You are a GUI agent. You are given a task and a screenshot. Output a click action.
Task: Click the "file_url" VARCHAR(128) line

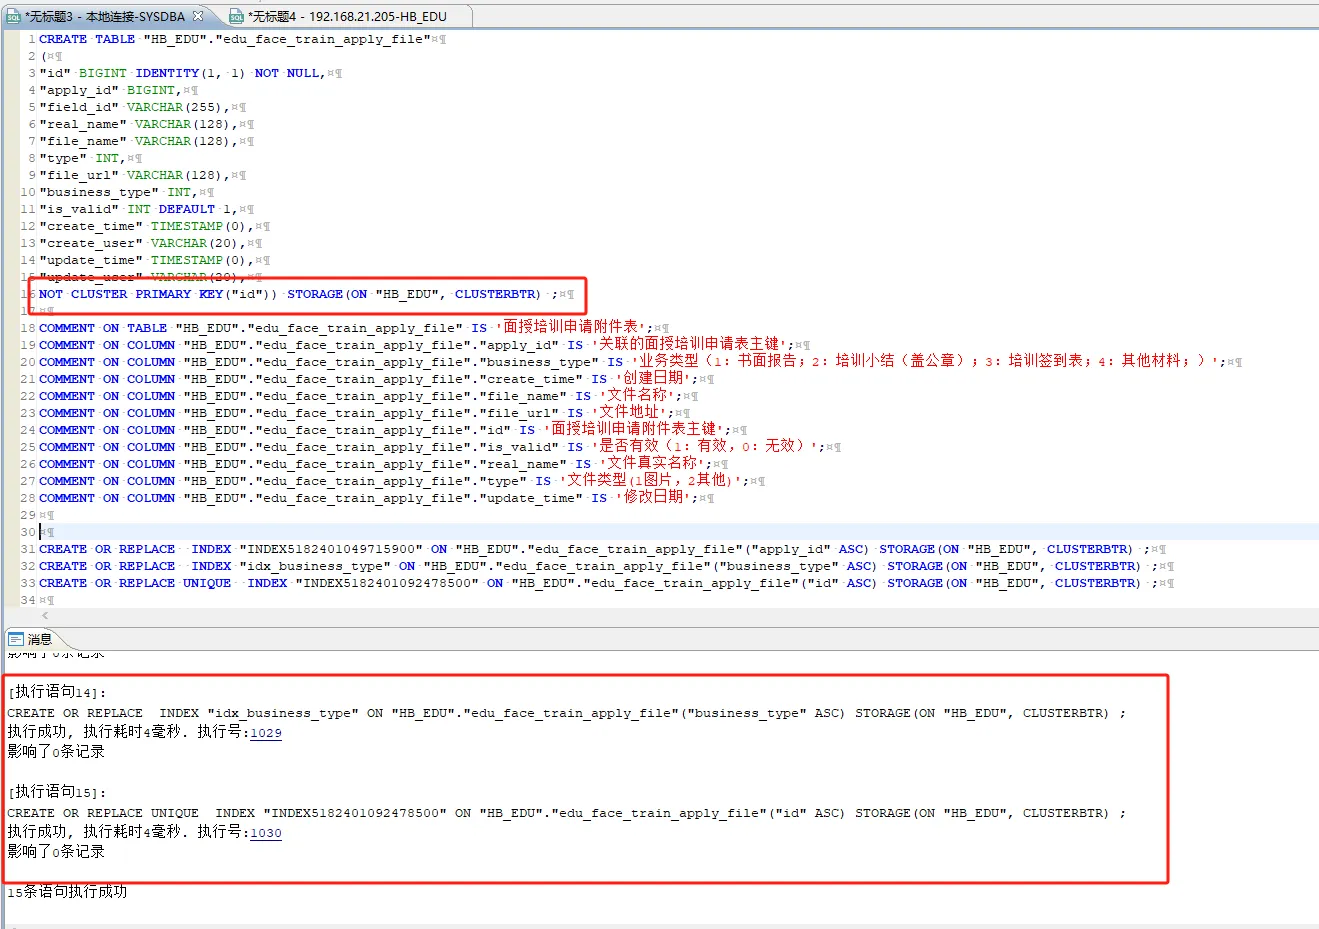tap(135, 175)
